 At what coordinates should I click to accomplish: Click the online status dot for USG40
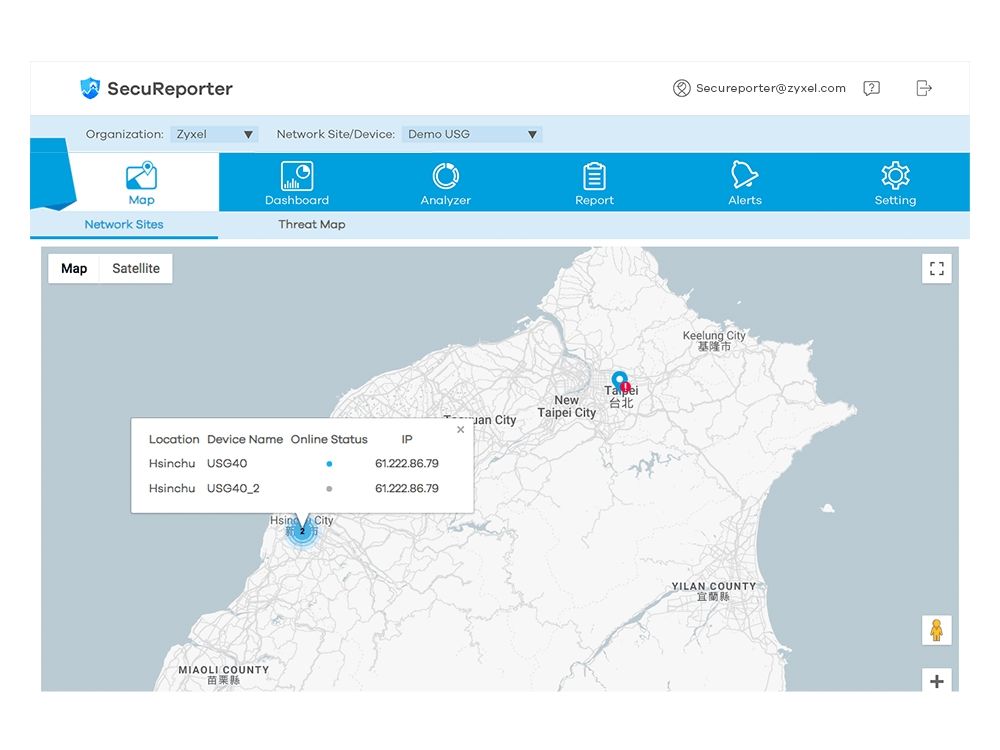(329, 464)
